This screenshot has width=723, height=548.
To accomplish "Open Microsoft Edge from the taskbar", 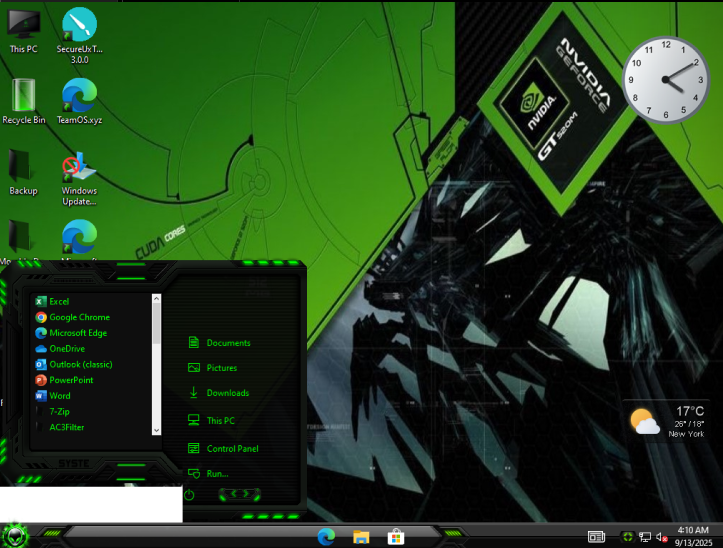I will (x=326, y=537).
